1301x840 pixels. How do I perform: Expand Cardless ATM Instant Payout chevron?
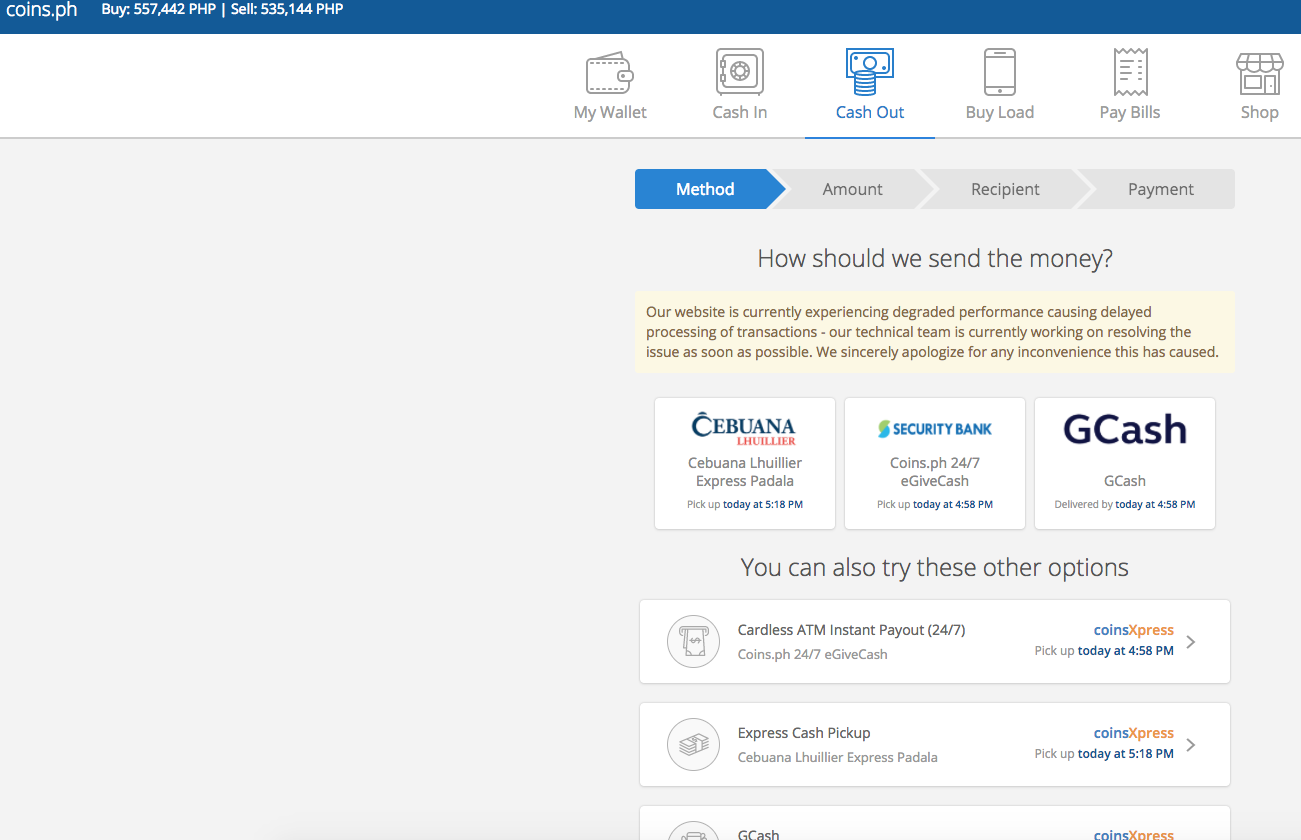(x=1191, y=642)
